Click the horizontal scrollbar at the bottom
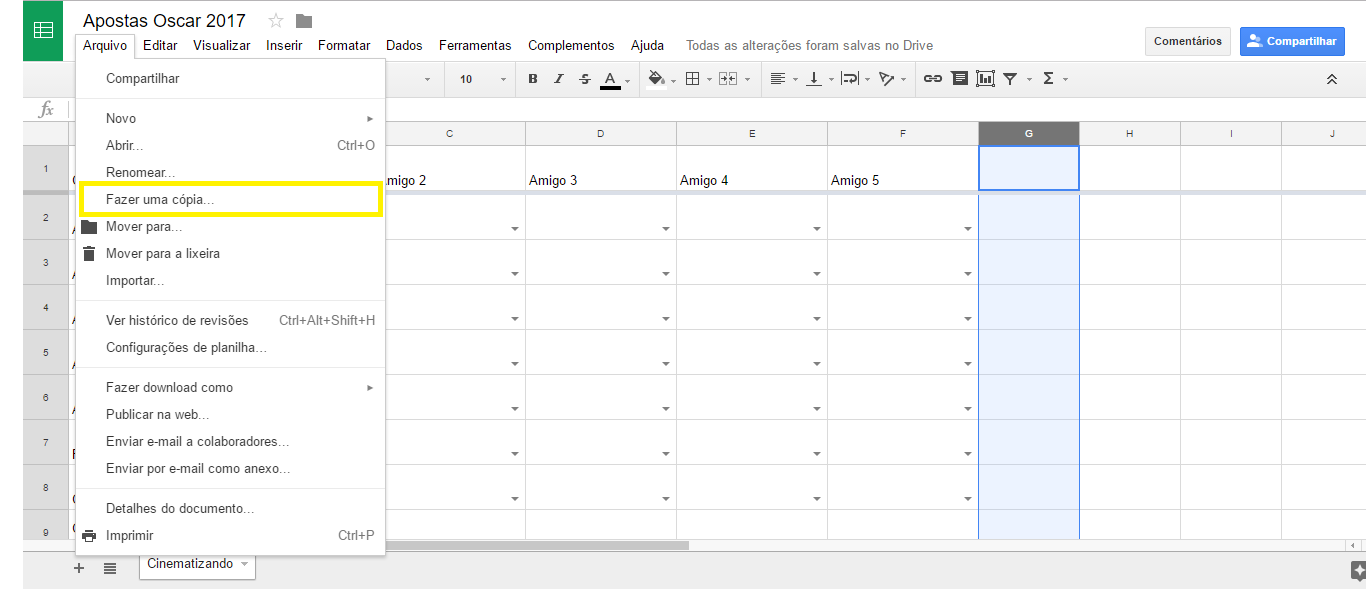This screenshot has width=1366, height=589. pyautogui.click(x=537, y=545)
